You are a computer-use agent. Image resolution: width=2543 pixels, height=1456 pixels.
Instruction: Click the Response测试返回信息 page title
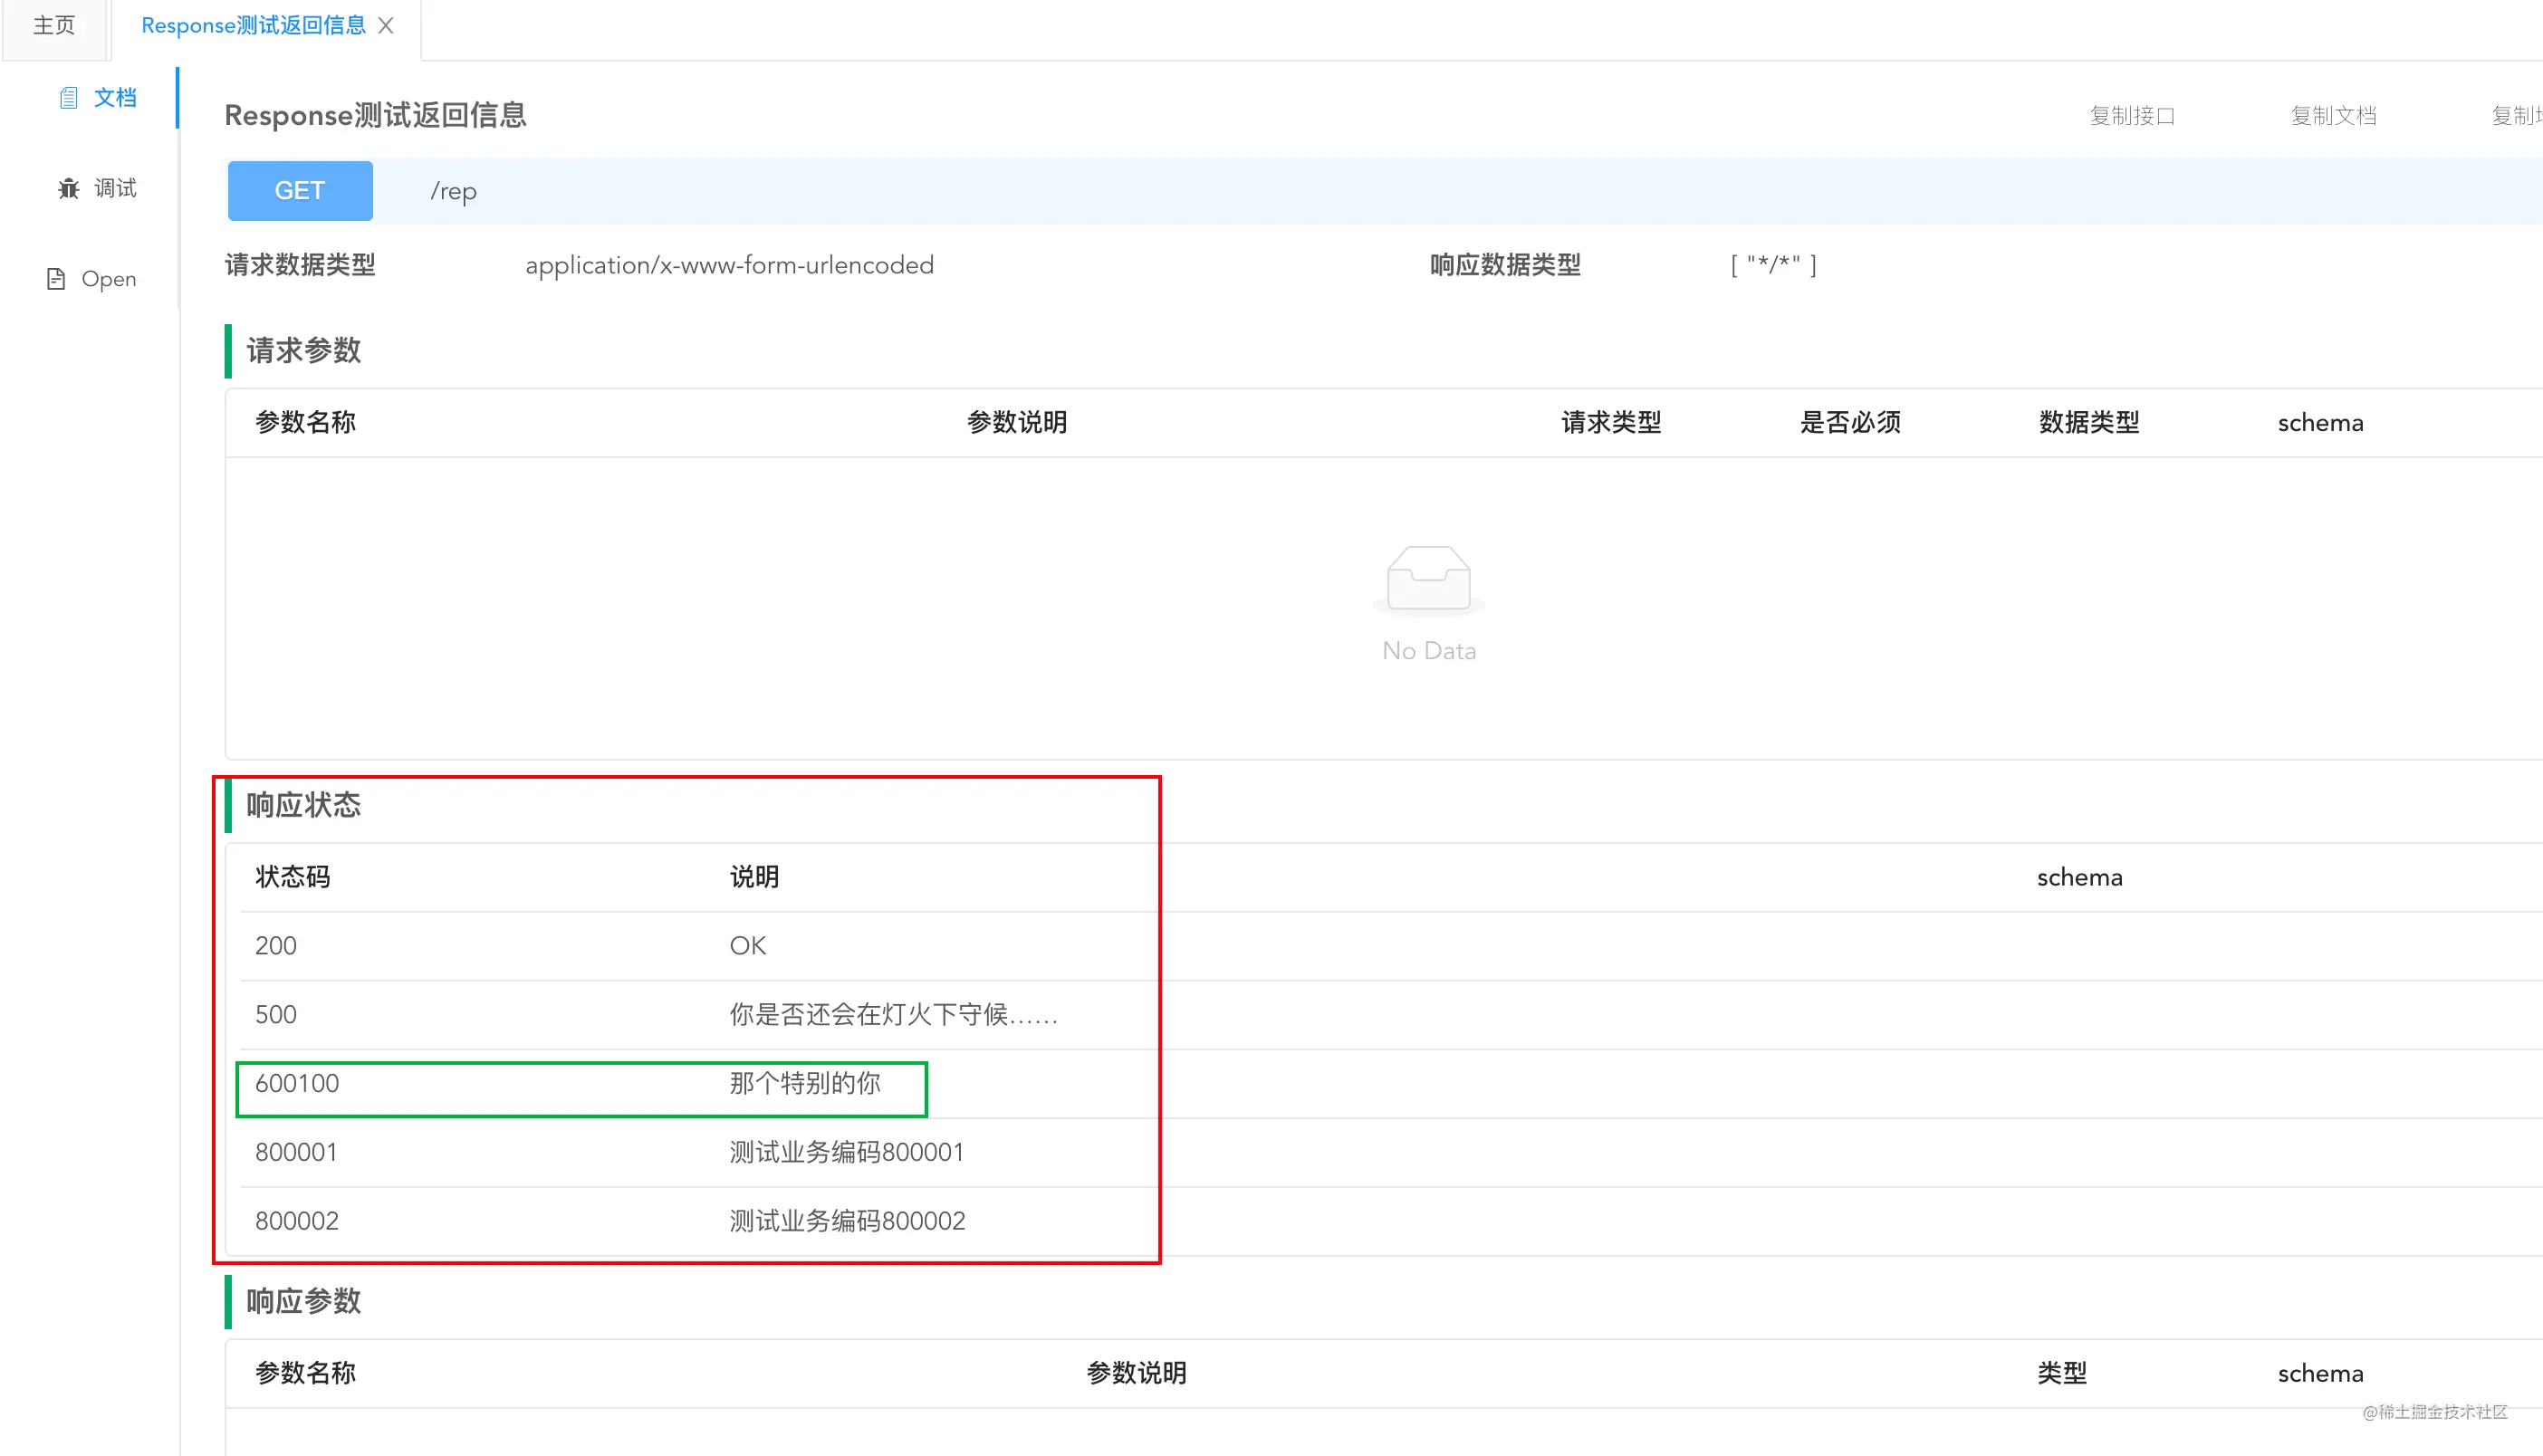(x=375, y=116)
